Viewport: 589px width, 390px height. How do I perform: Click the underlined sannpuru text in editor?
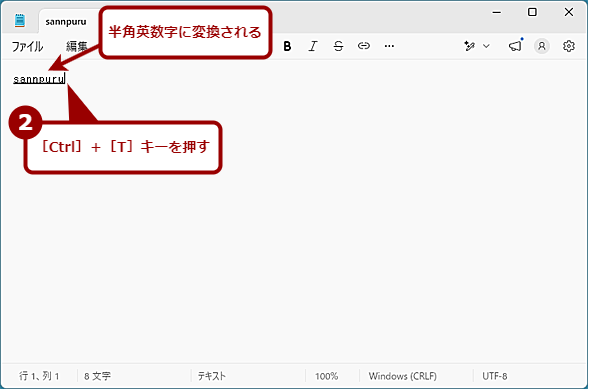[x=39, y=79]
